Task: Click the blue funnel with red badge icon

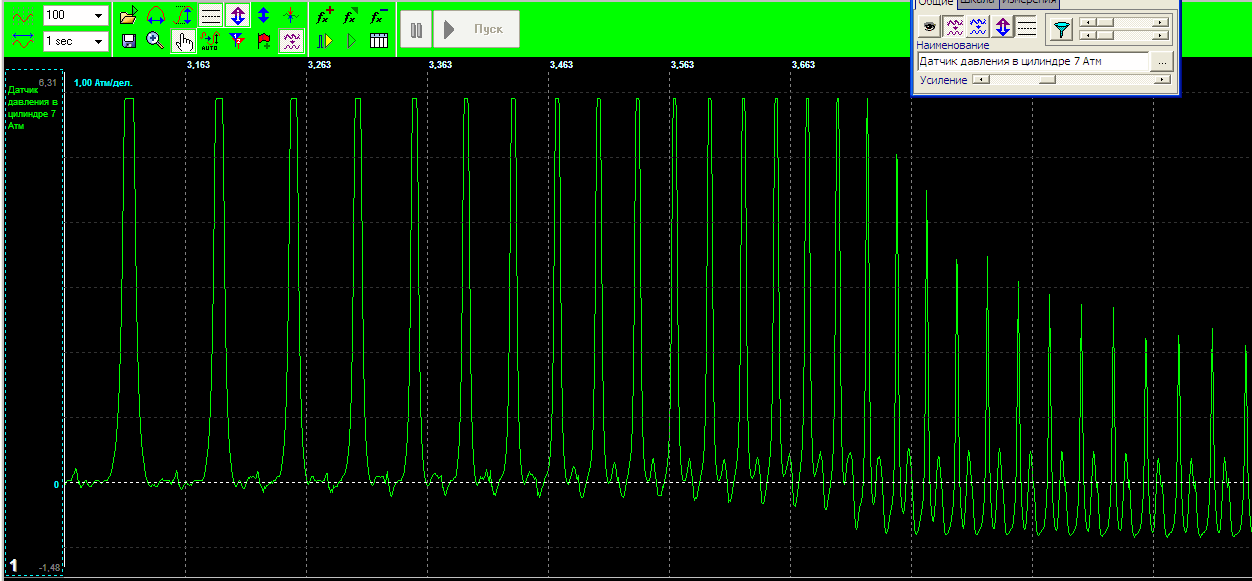Action: pos(237,41)
